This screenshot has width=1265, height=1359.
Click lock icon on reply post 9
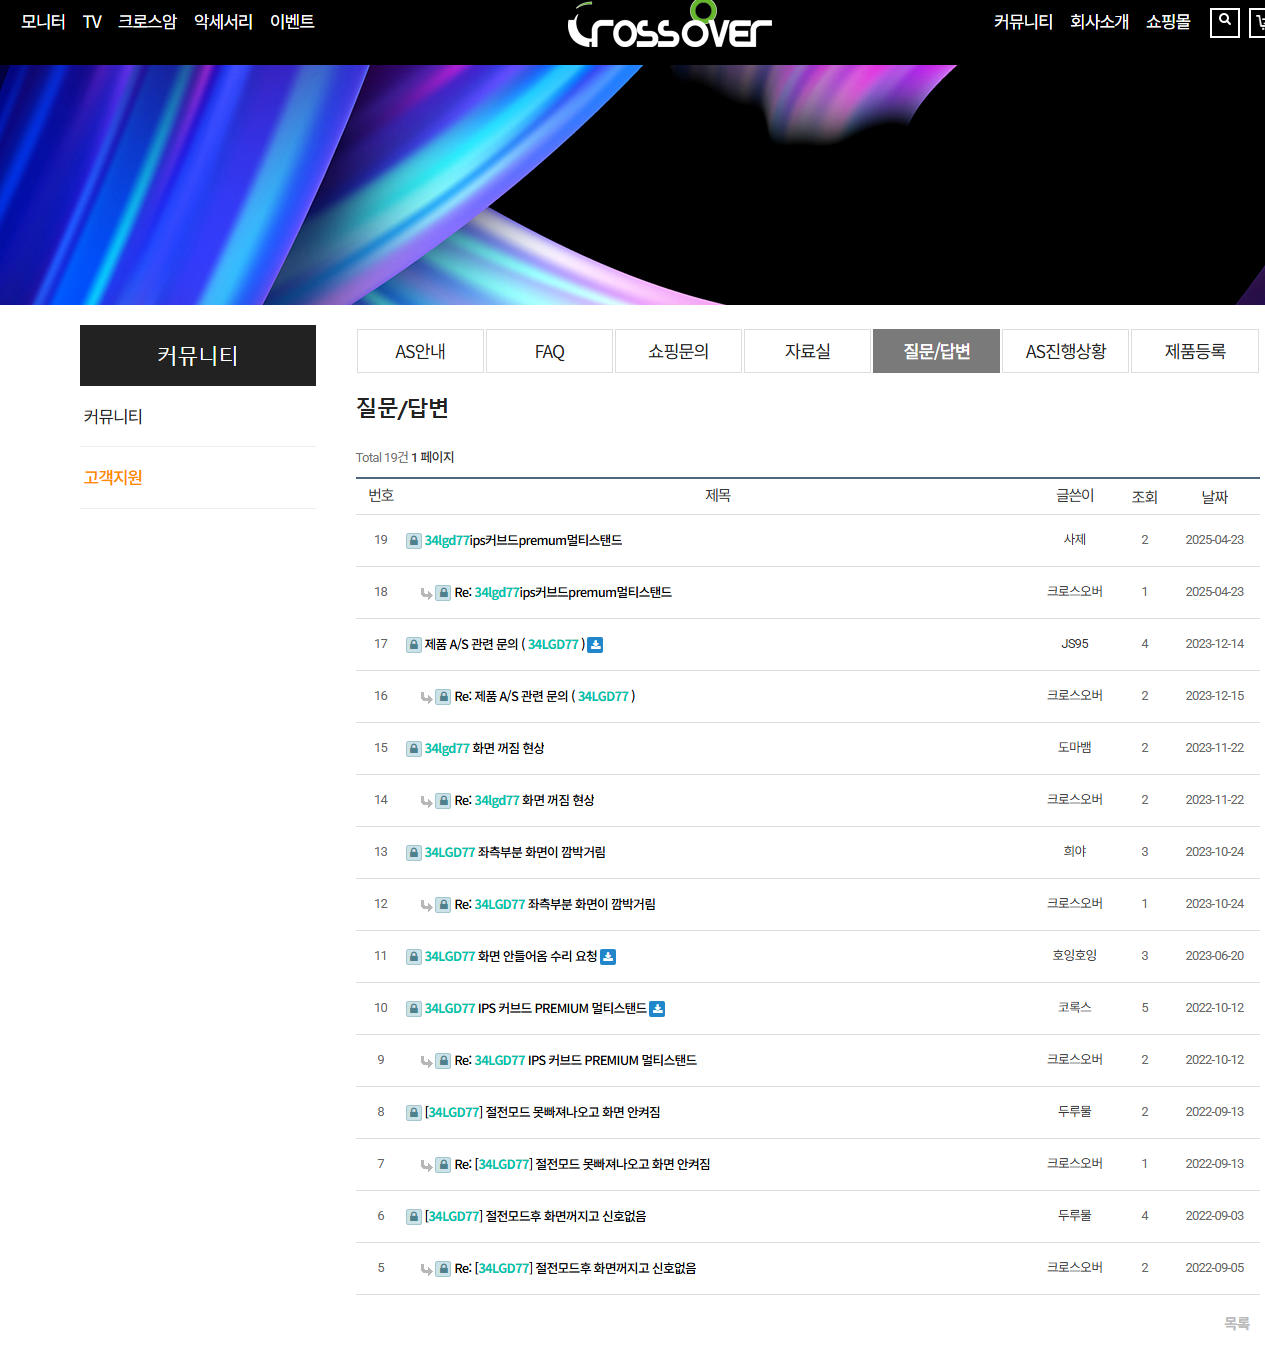tap(443, 1060)
